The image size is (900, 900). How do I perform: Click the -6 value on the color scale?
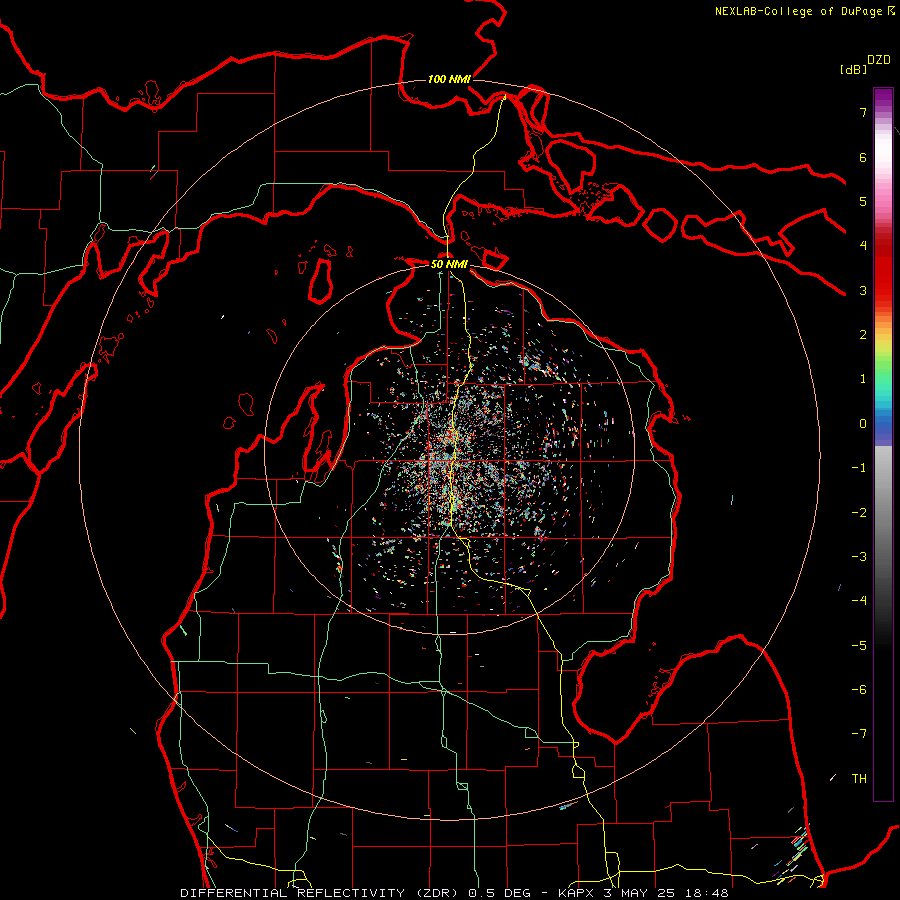tap(859, 690)
